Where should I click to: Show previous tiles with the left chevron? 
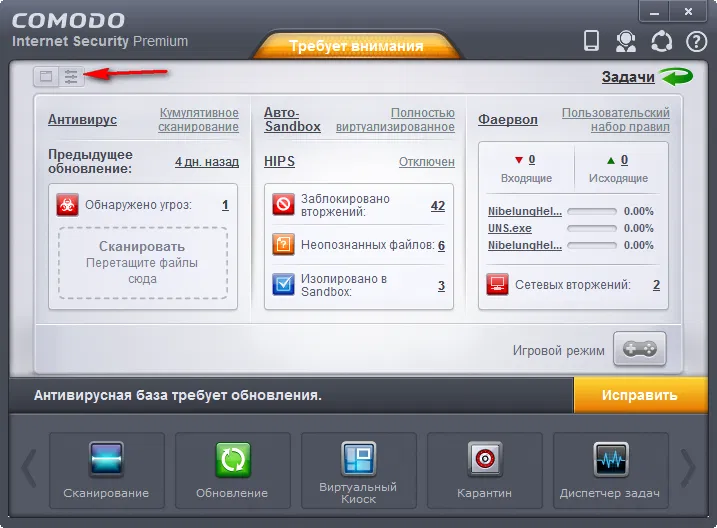pyautogui.click(x=29, y=469)
